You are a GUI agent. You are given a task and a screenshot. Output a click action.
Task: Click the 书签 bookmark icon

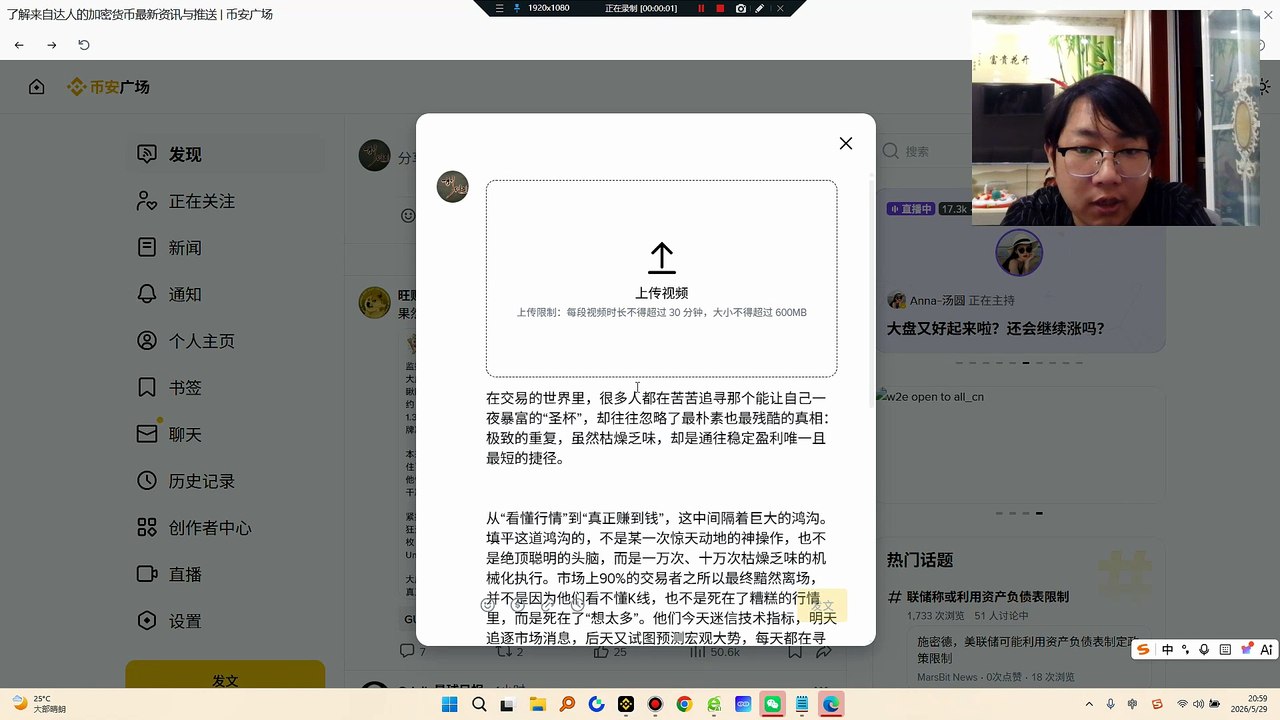[x=147, y=387]
